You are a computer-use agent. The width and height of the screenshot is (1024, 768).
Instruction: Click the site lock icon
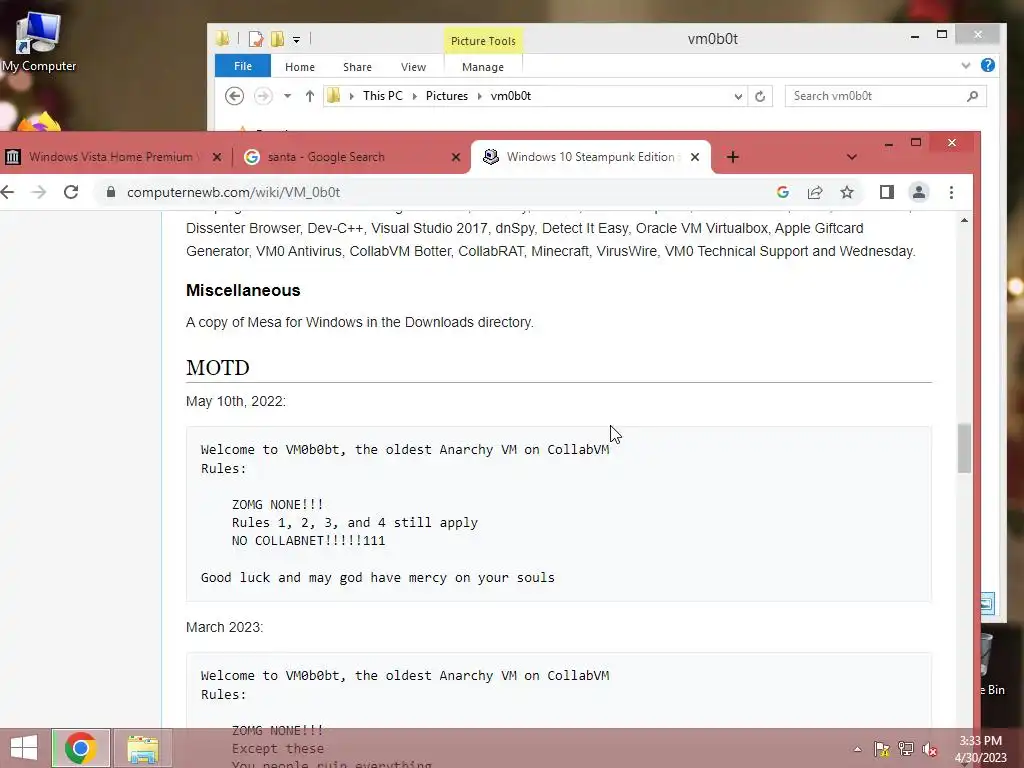tap(111, 192)
